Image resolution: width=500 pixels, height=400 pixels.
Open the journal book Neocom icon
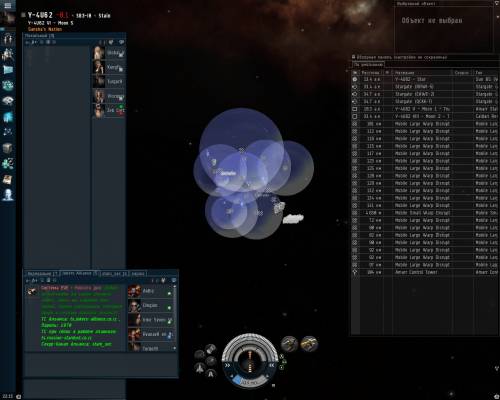coord(8,179)
